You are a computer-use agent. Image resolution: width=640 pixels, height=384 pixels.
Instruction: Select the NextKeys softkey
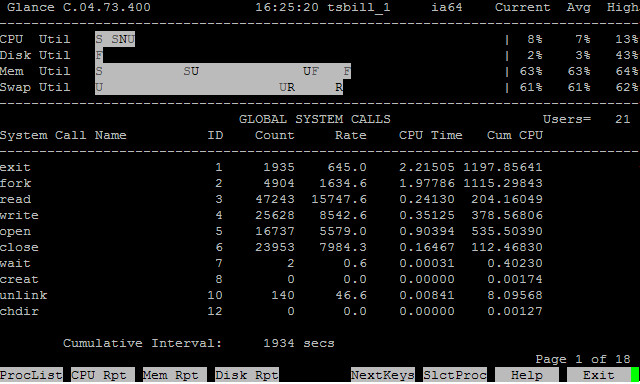(383, 375)
